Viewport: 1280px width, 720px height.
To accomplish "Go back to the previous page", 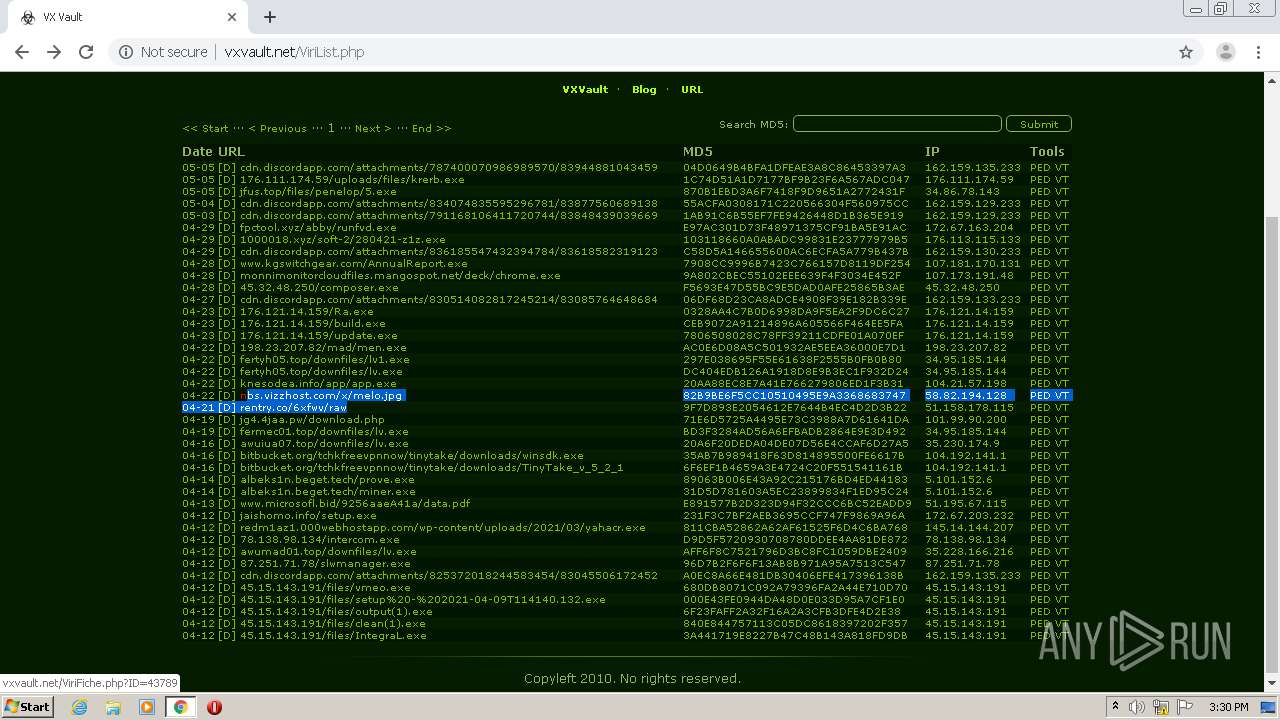I will (22, 52).
